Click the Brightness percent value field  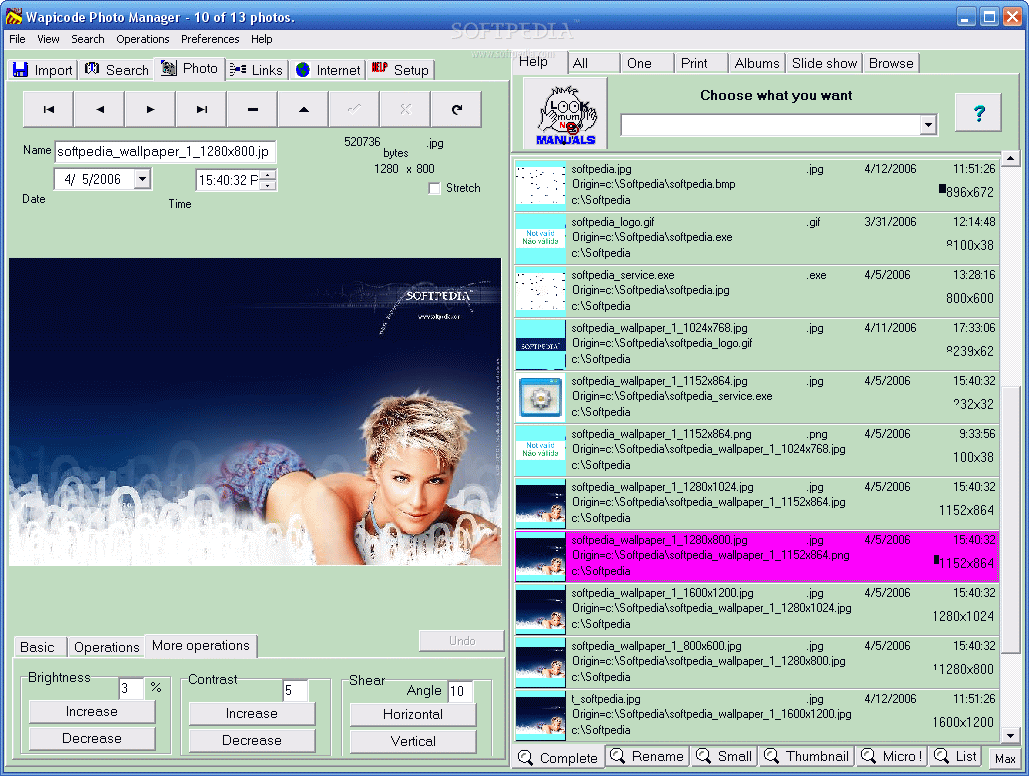click(x=131, y=688)
